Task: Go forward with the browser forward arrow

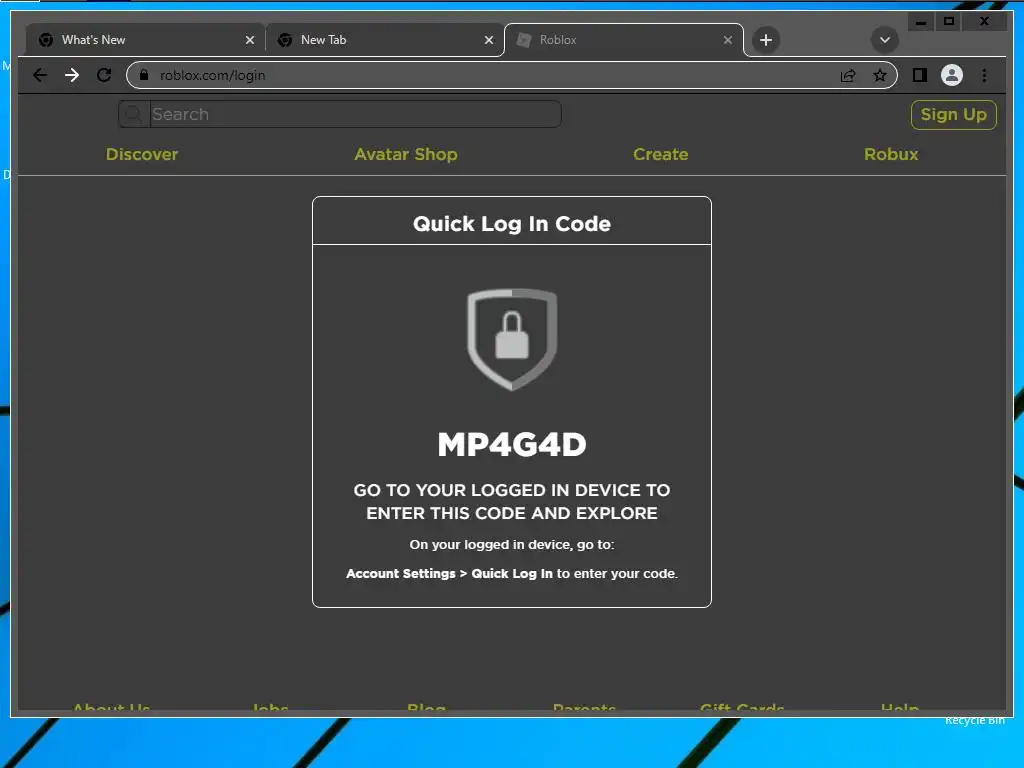Action: tap(72, 75)
